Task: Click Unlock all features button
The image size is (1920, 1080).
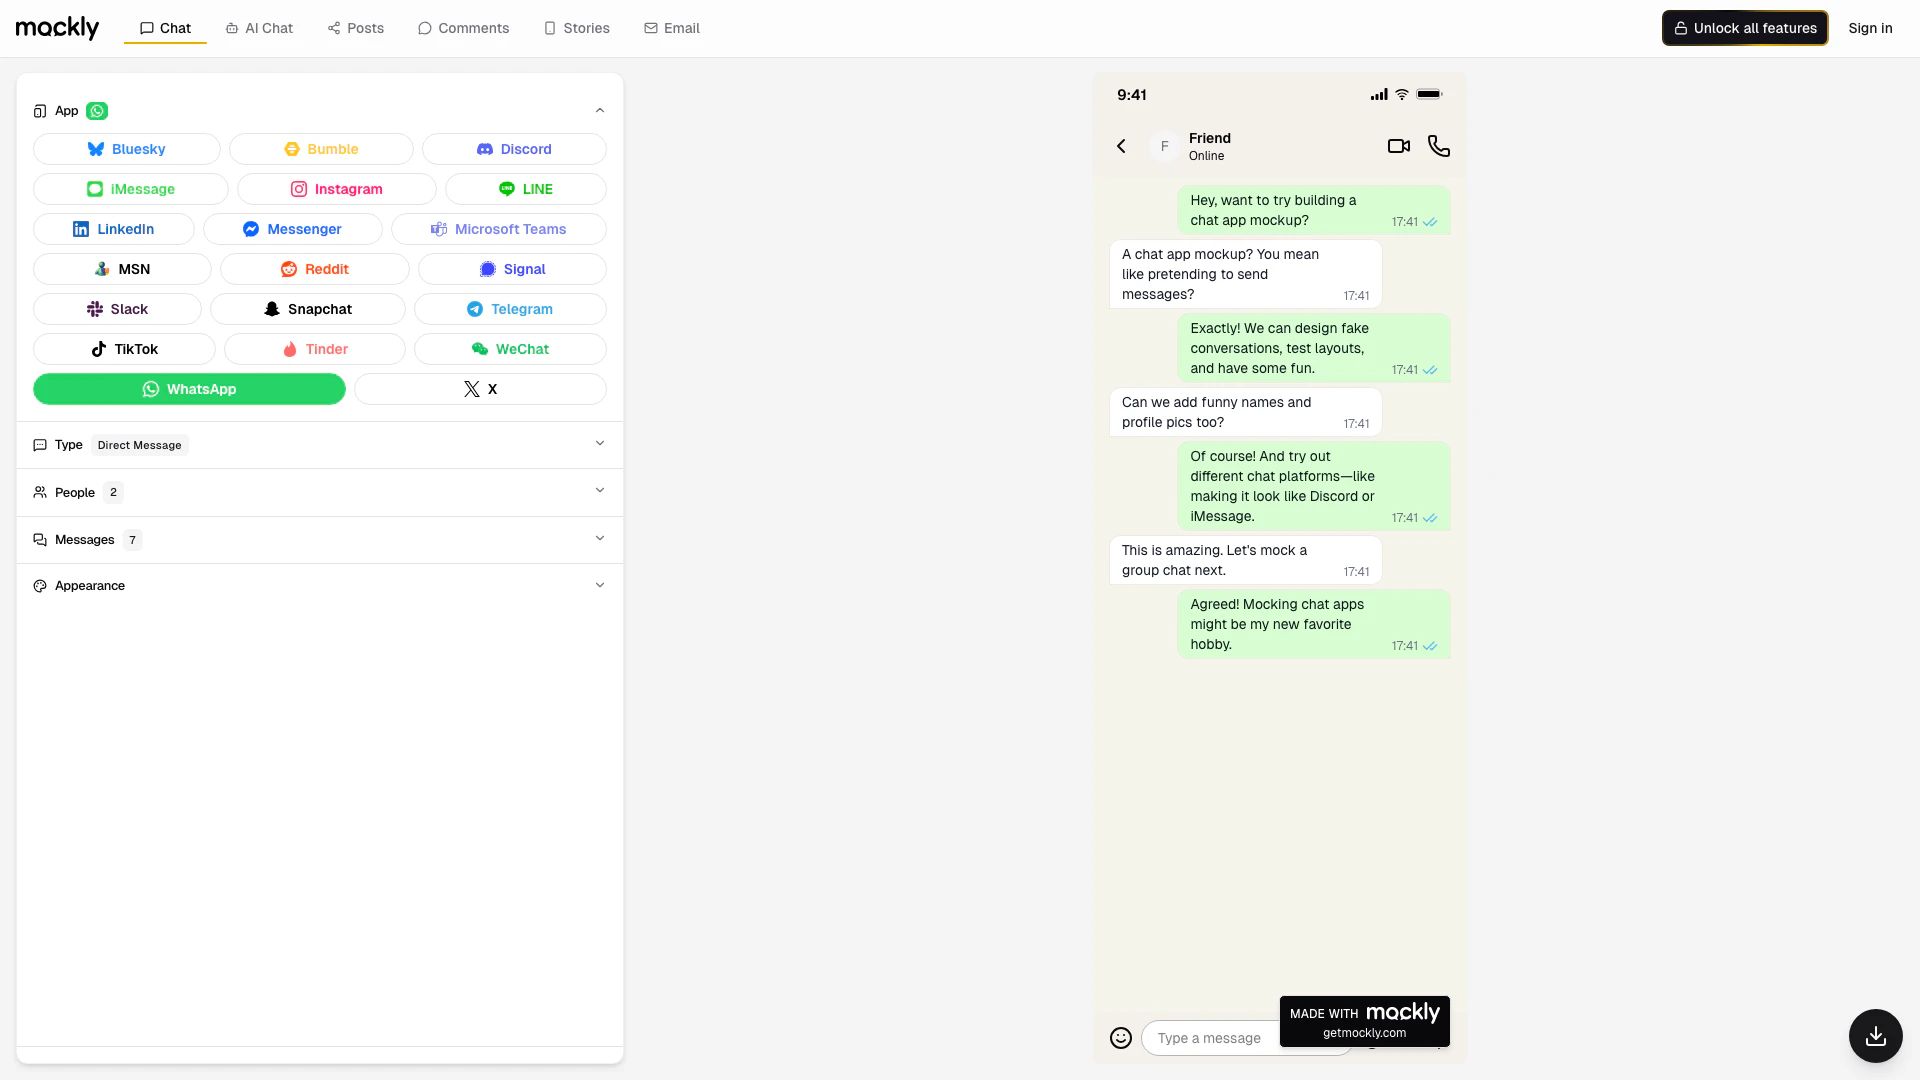Action: tap(1744, 28)
